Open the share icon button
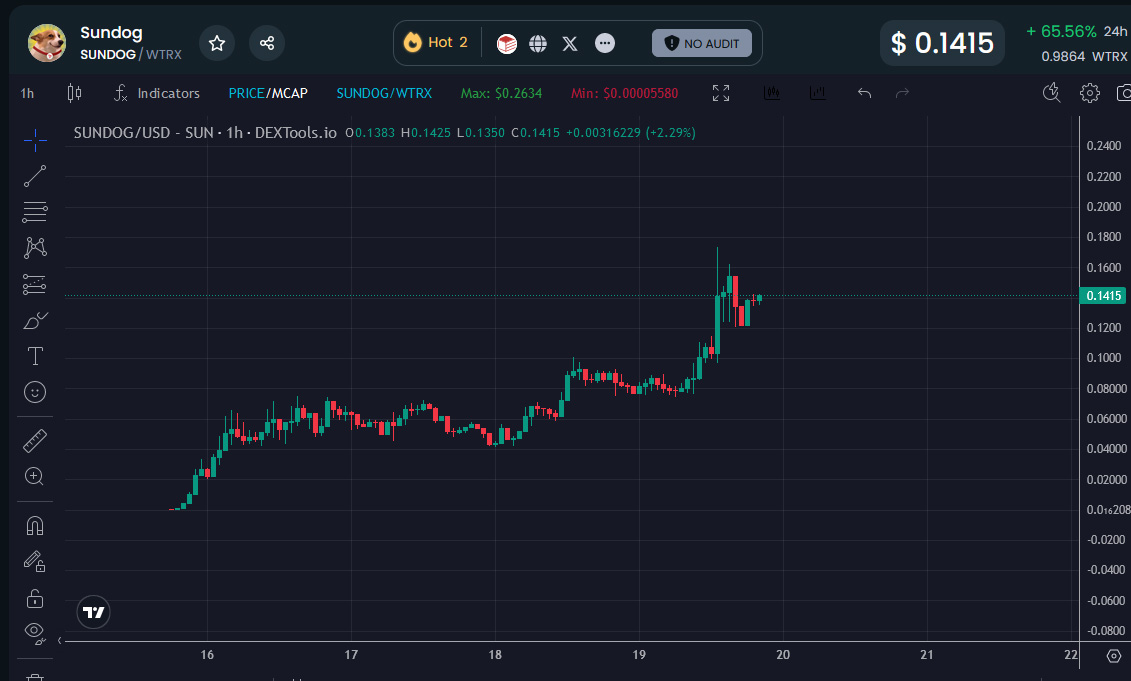Viewport: 1131px width, 681px height. (267, 43)
